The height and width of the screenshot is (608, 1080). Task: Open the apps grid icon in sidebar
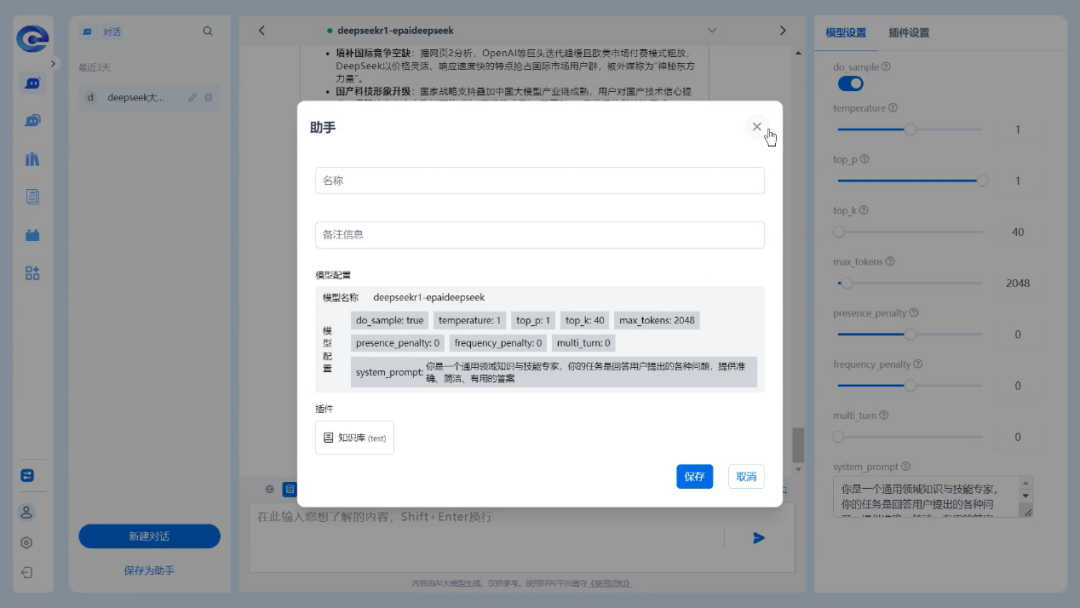[32, 273]
